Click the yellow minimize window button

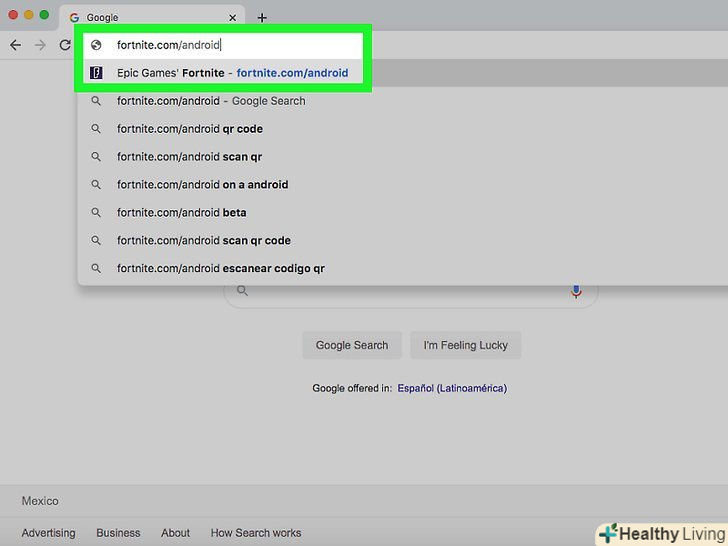coord(29,15)
